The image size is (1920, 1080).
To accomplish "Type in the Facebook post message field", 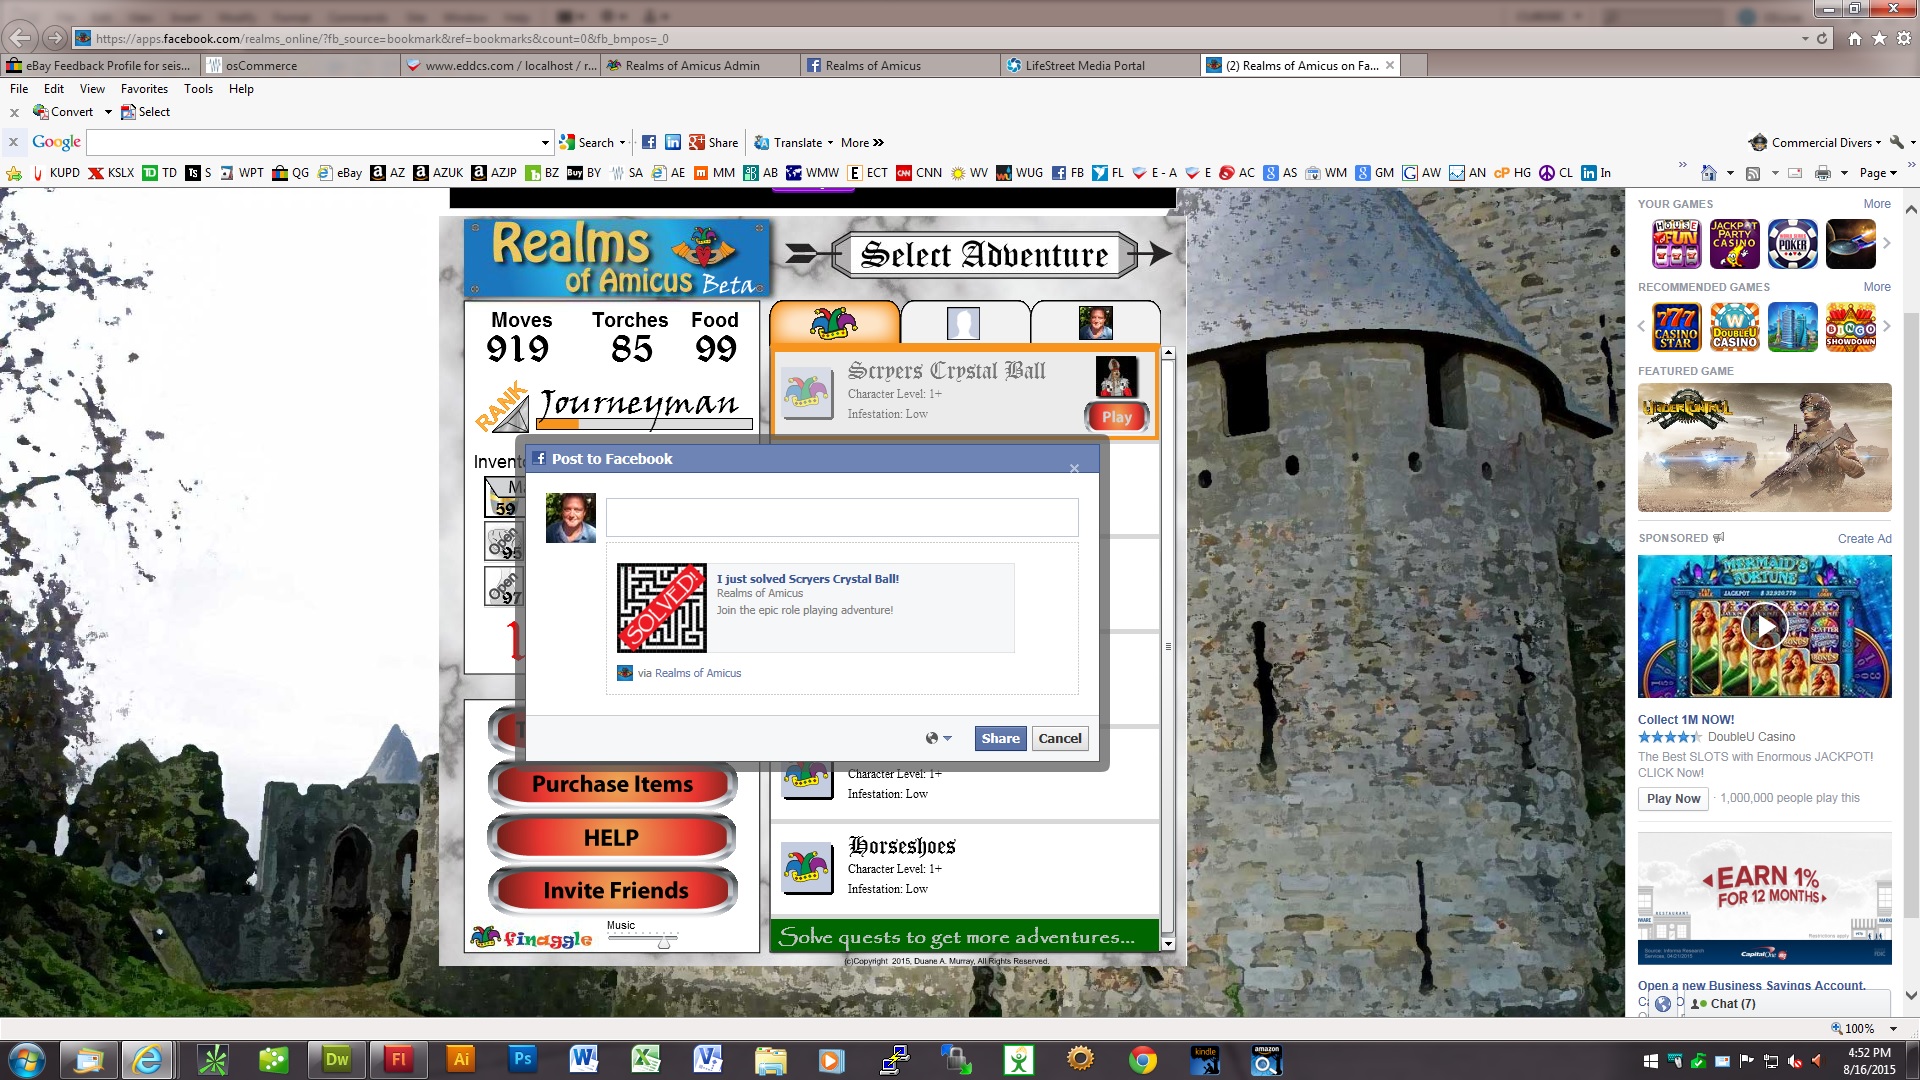I will (x=841, y=518).
